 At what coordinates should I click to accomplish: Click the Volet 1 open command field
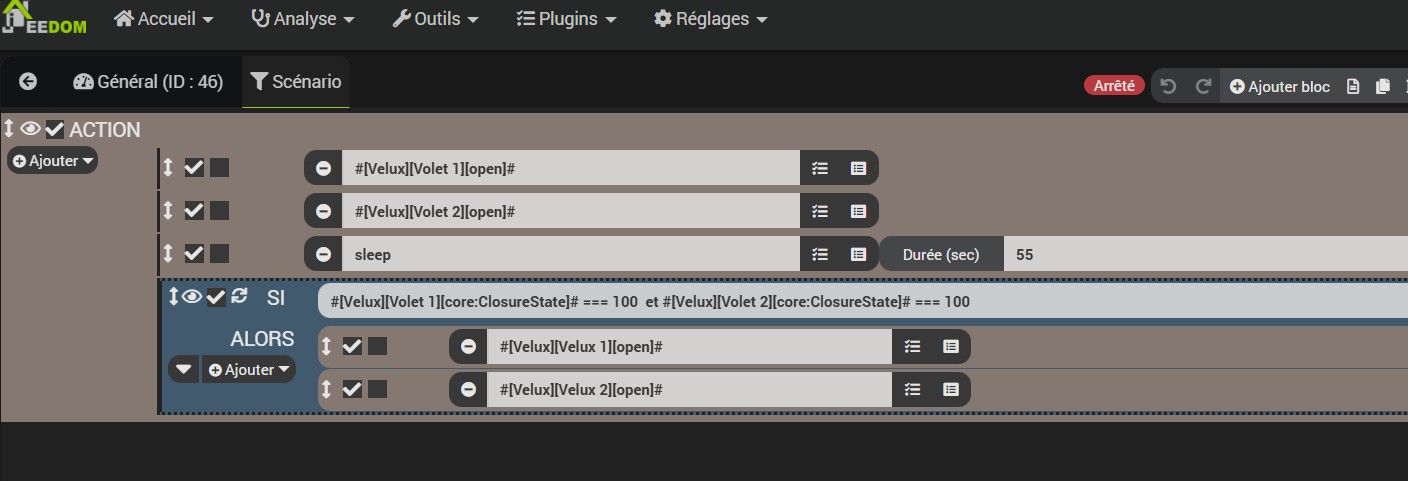click(x=571, y=169)
